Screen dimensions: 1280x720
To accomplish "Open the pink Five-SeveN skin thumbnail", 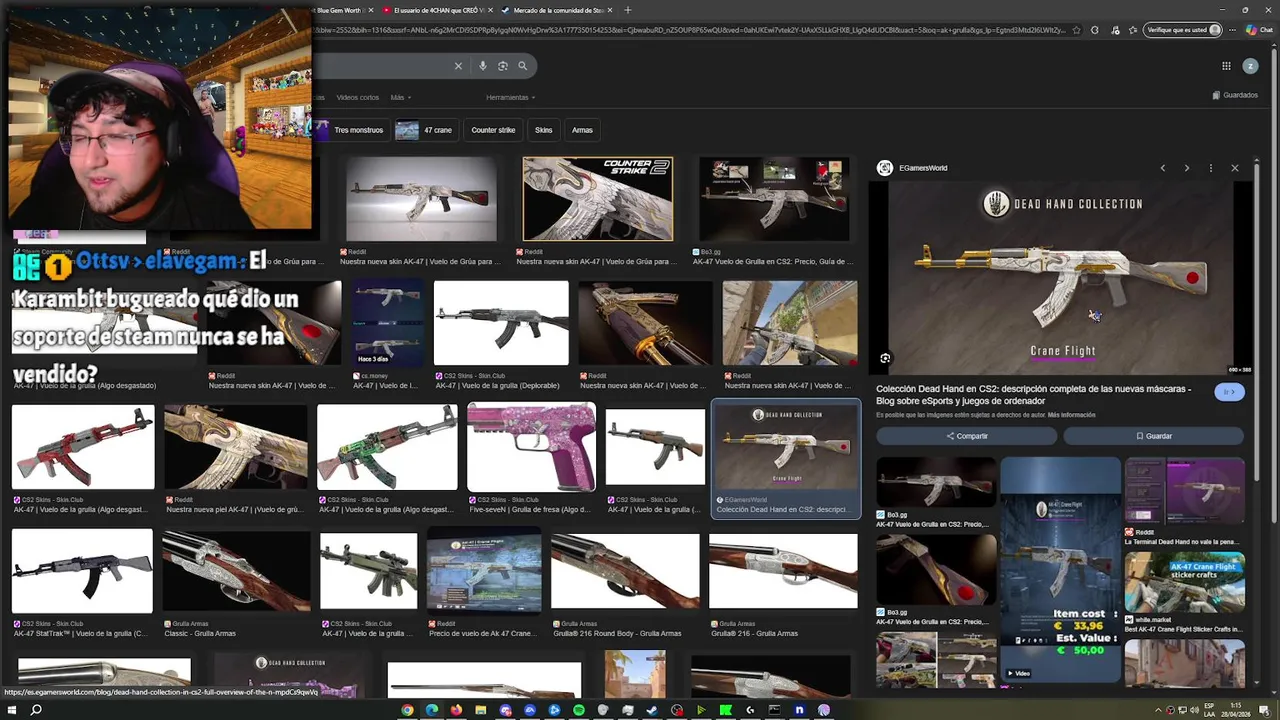I will [x=531, y=447].
